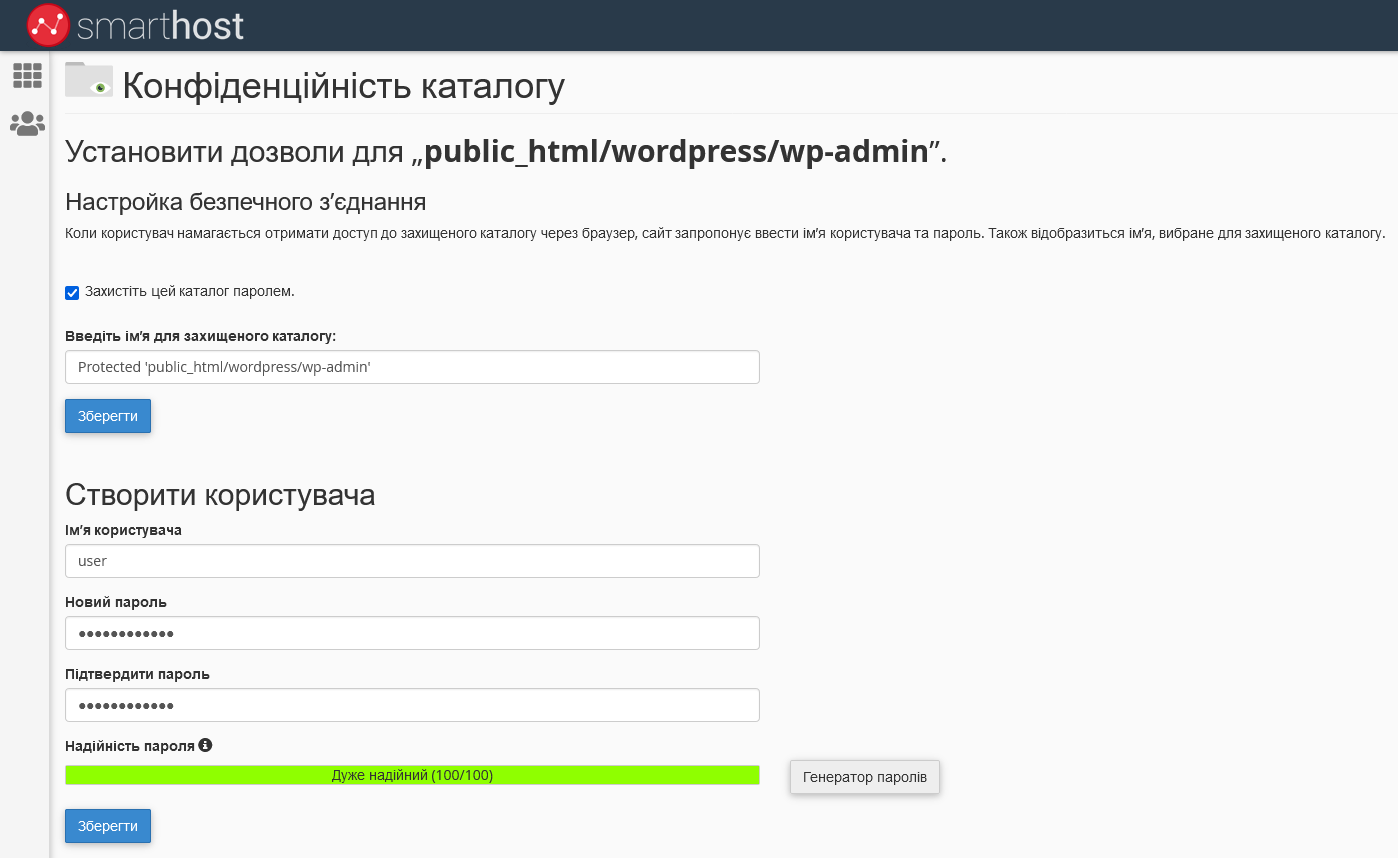The width and height of the screenshot is (1398, 858).
Task: Click the protected directory name input field
Action: click(412, 367)
